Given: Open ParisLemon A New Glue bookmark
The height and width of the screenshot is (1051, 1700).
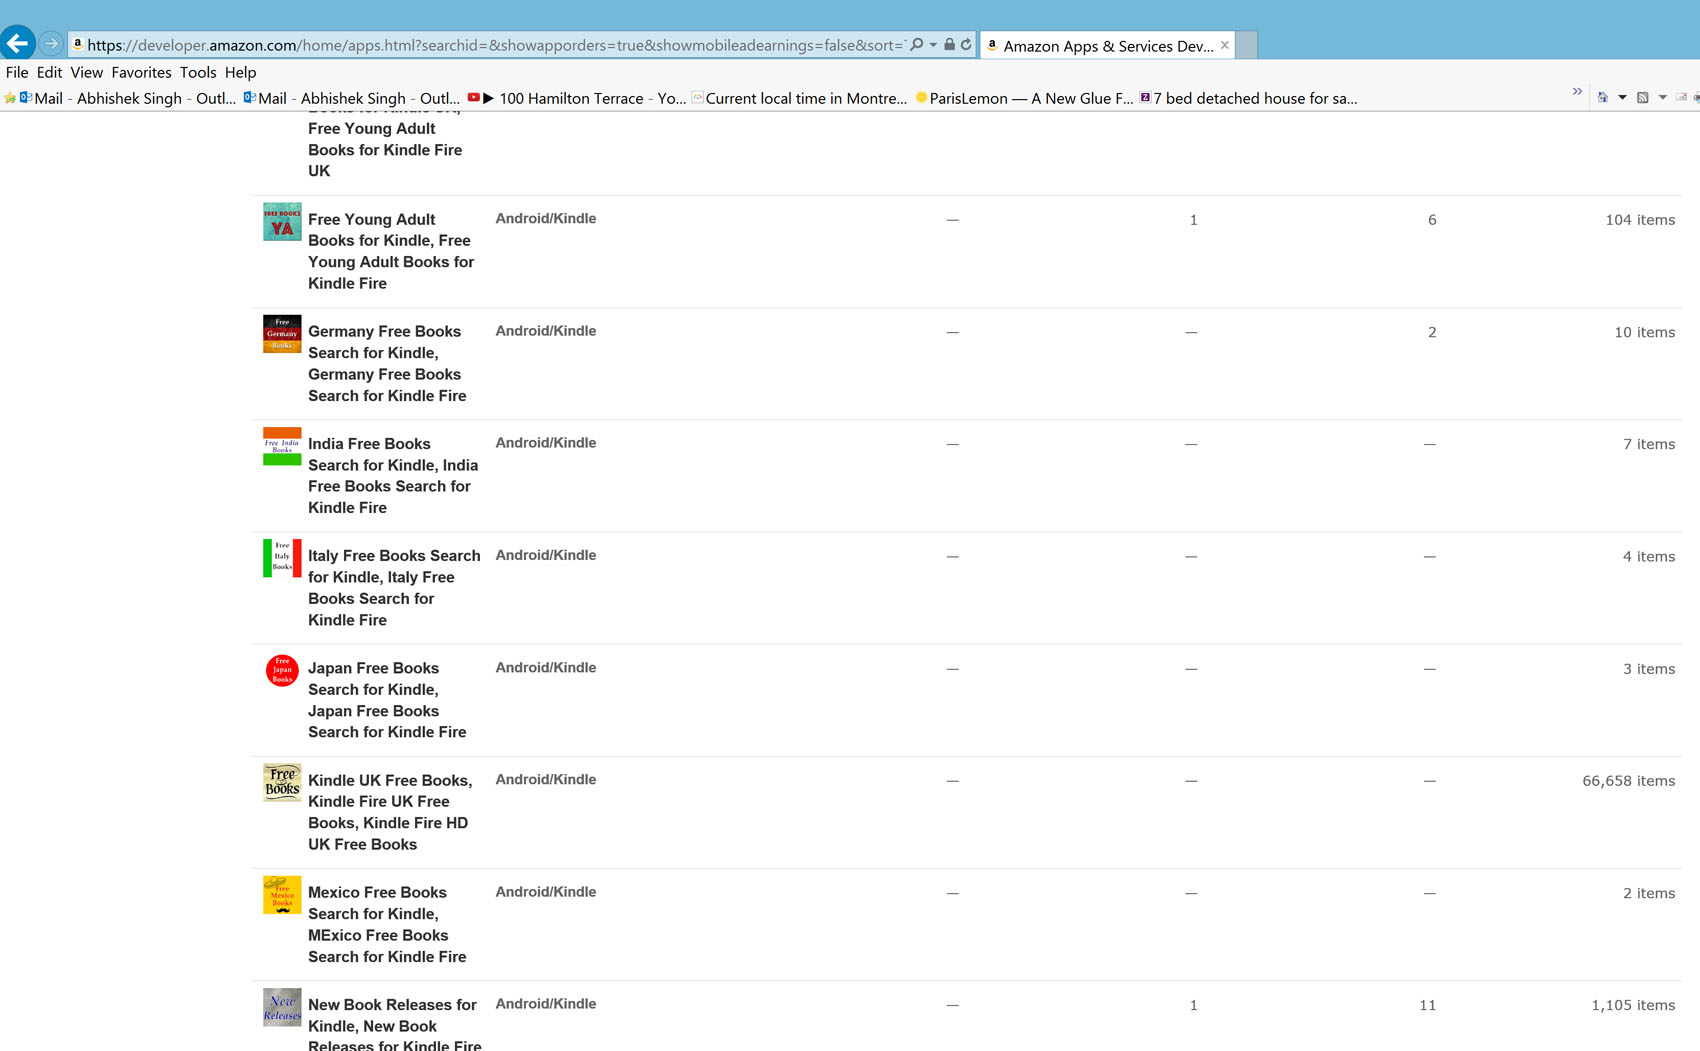Looking at the screenshot, I should click(x=1025, y=98).
